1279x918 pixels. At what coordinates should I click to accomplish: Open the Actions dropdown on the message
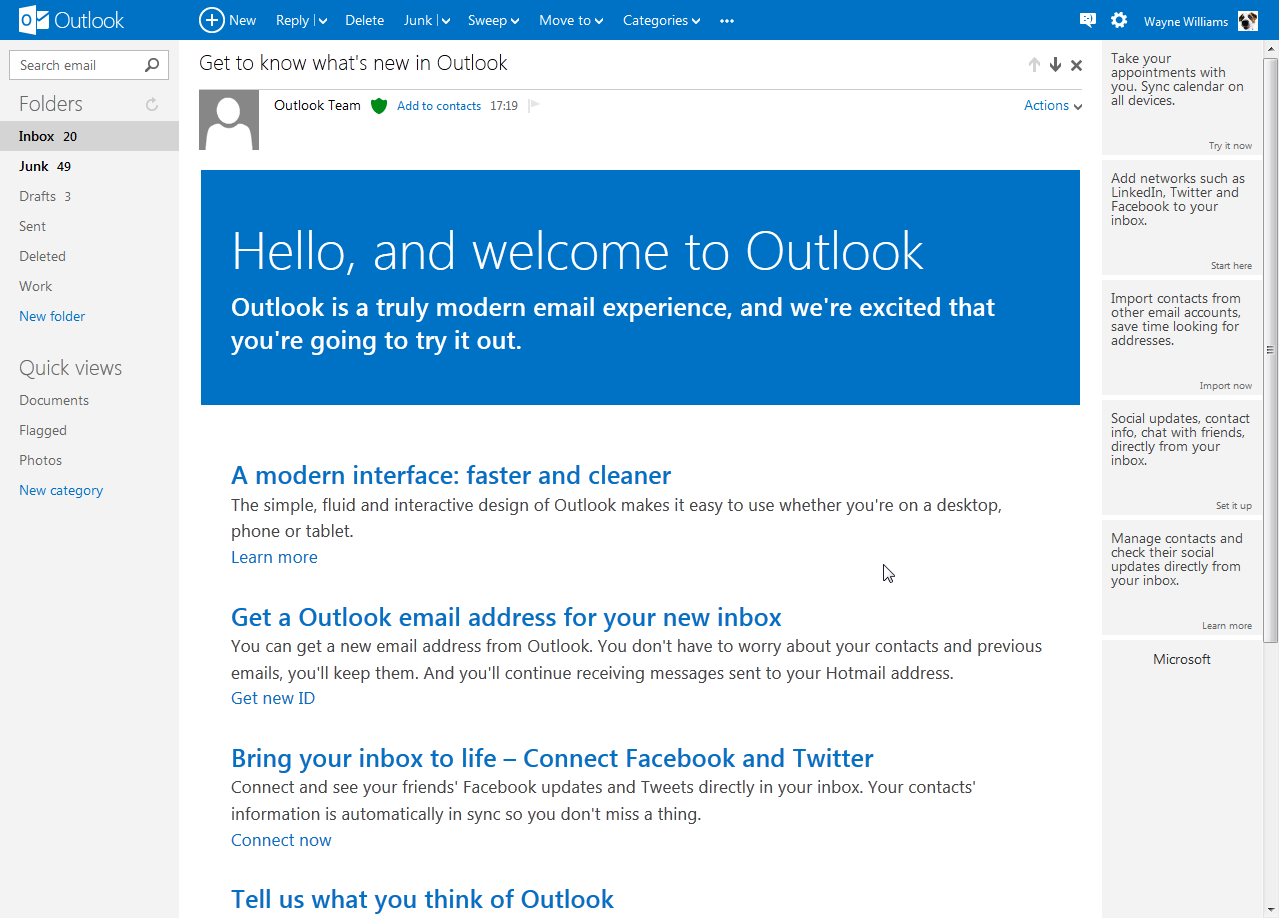[1052, 105]
